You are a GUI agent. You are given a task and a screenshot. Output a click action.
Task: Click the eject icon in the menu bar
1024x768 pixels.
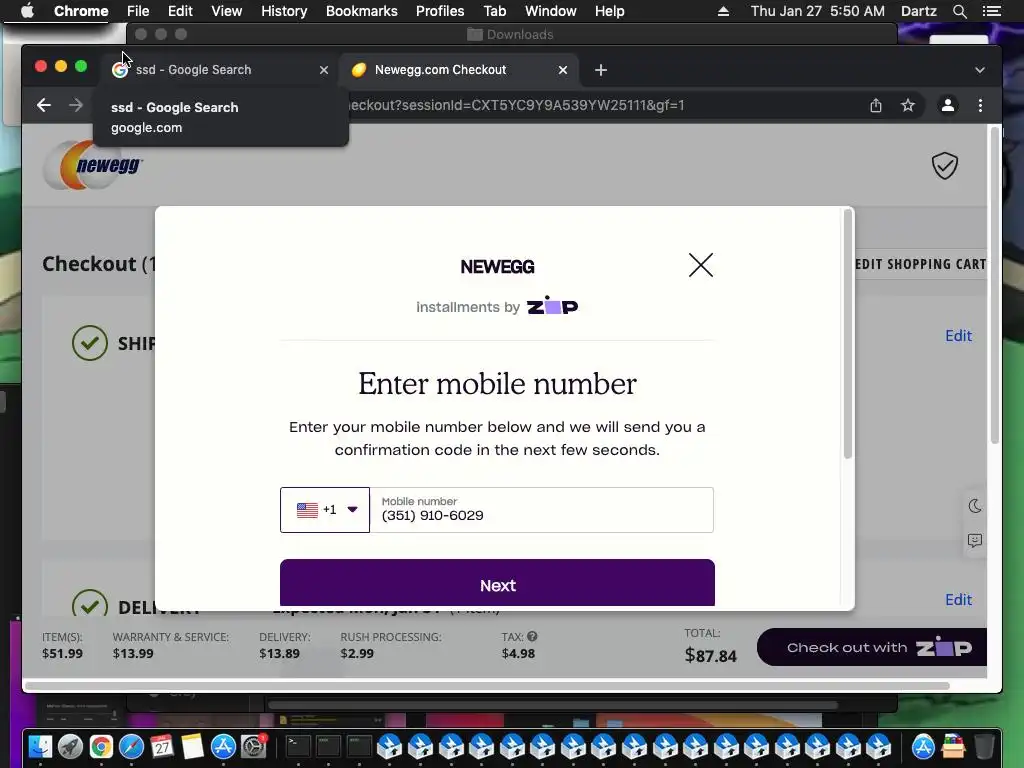(x=723, y=11)
